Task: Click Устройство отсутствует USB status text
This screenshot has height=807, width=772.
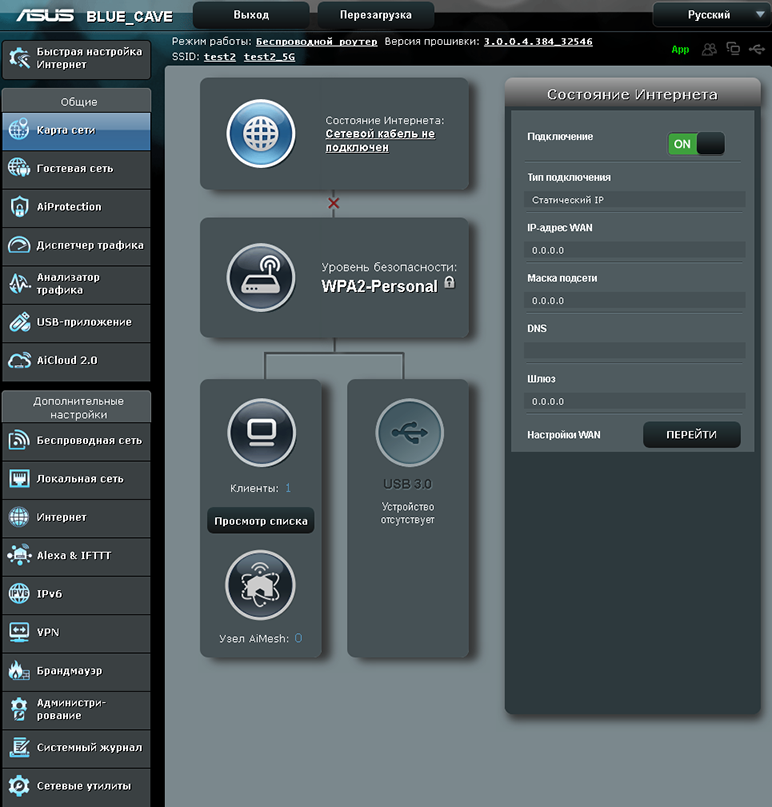Action: 408,513
